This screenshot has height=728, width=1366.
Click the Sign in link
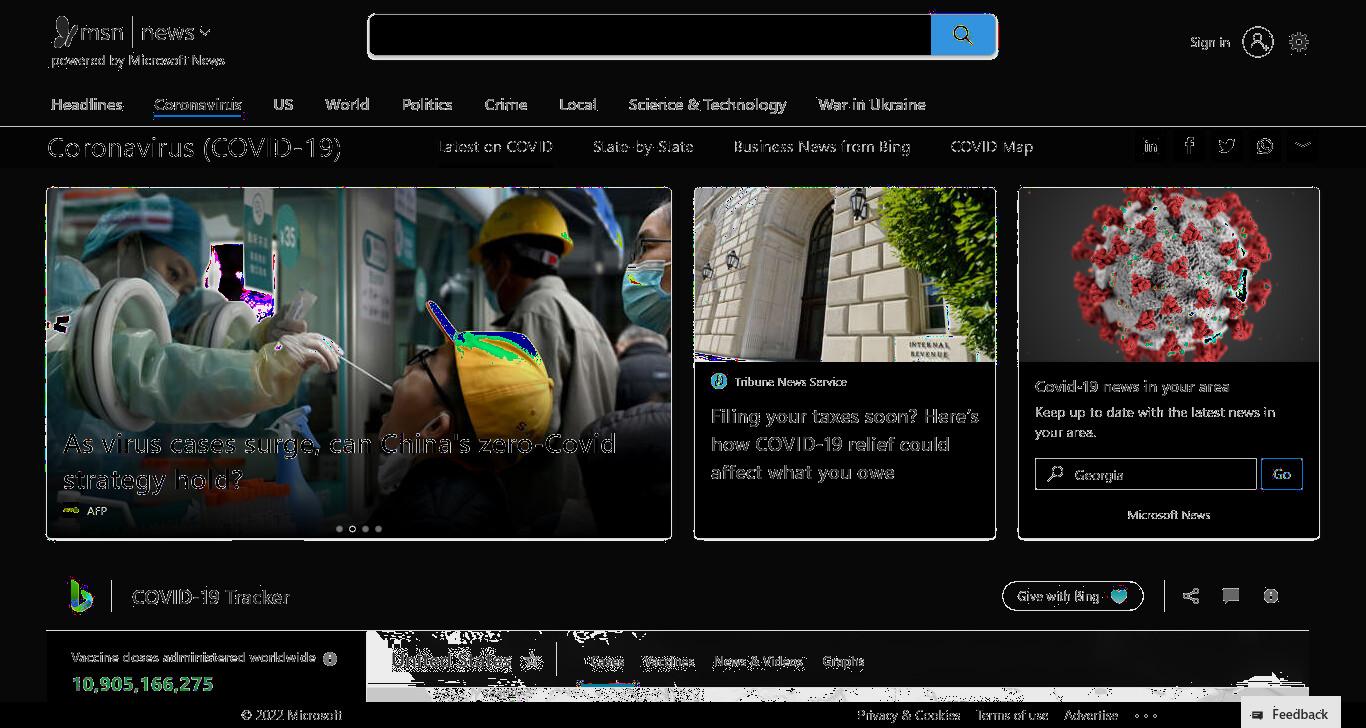[1210, 42]
